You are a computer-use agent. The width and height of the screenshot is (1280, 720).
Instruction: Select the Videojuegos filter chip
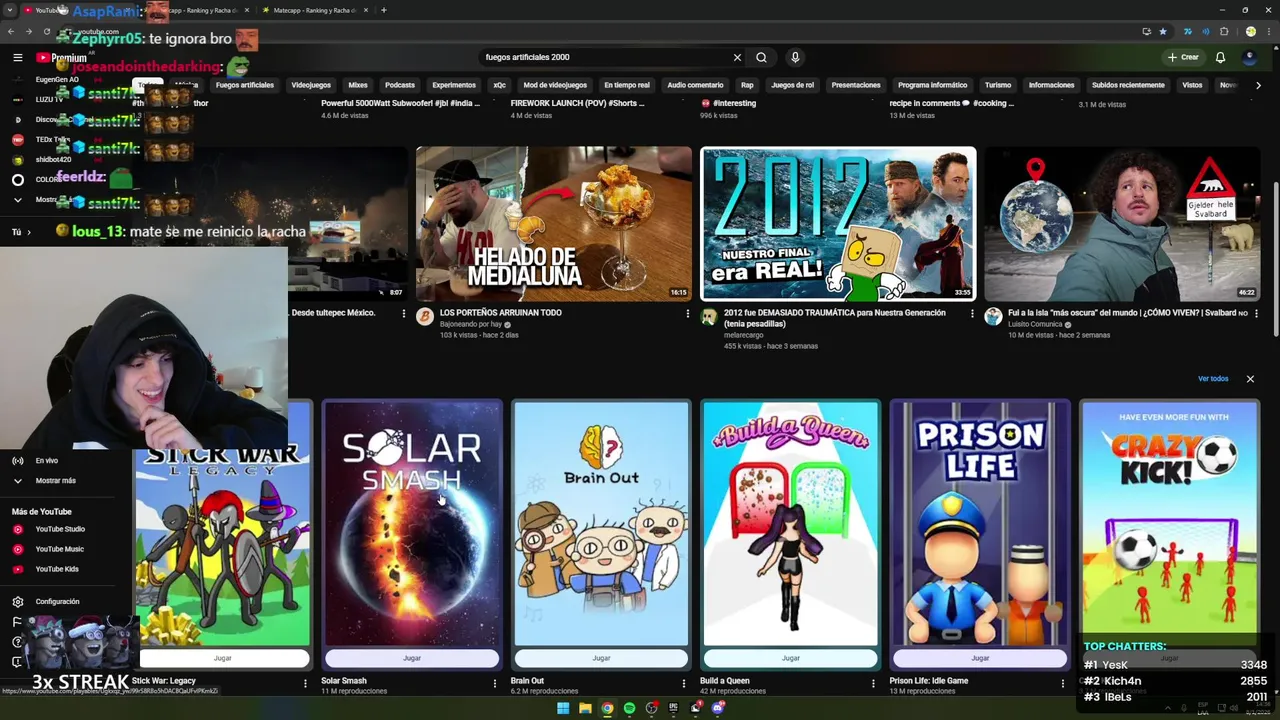(311, 85)
